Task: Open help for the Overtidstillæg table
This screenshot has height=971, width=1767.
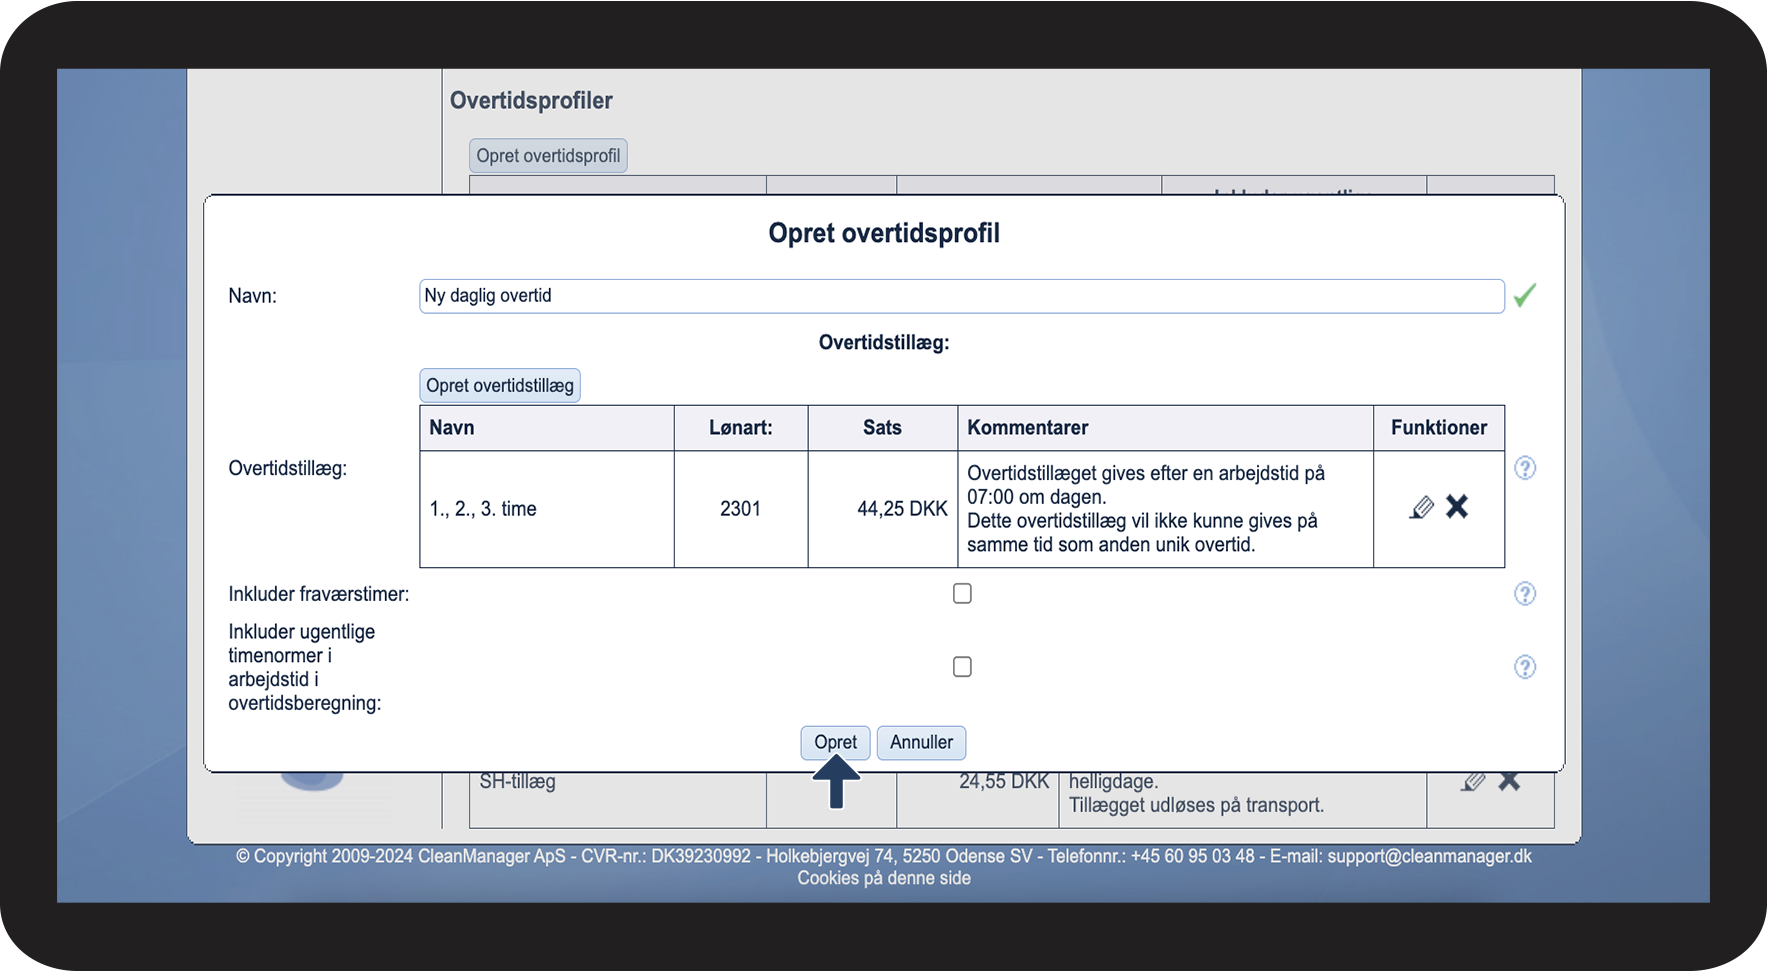Action: coord(1525,468)
